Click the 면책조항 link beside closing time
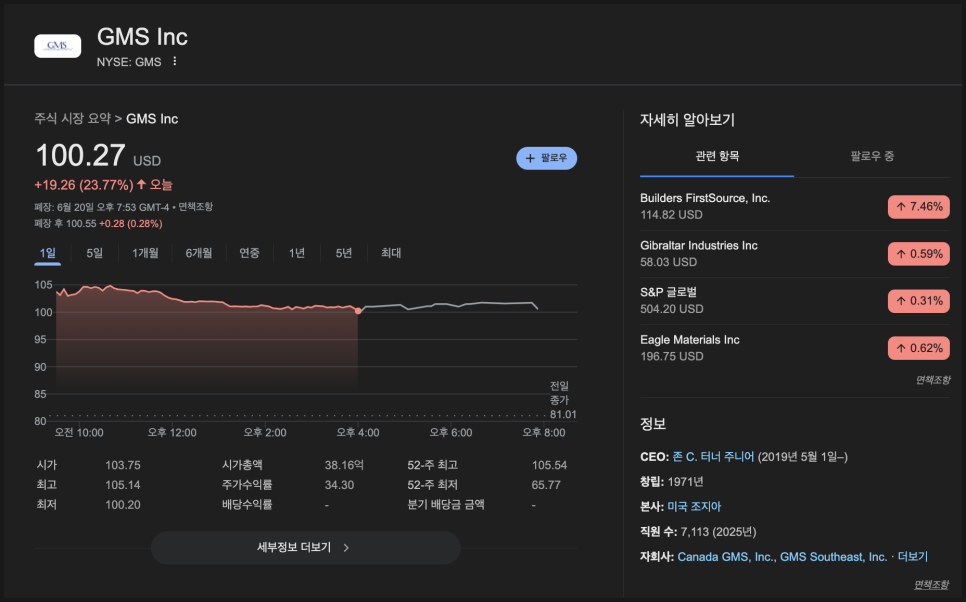 [x=195, y=207]
